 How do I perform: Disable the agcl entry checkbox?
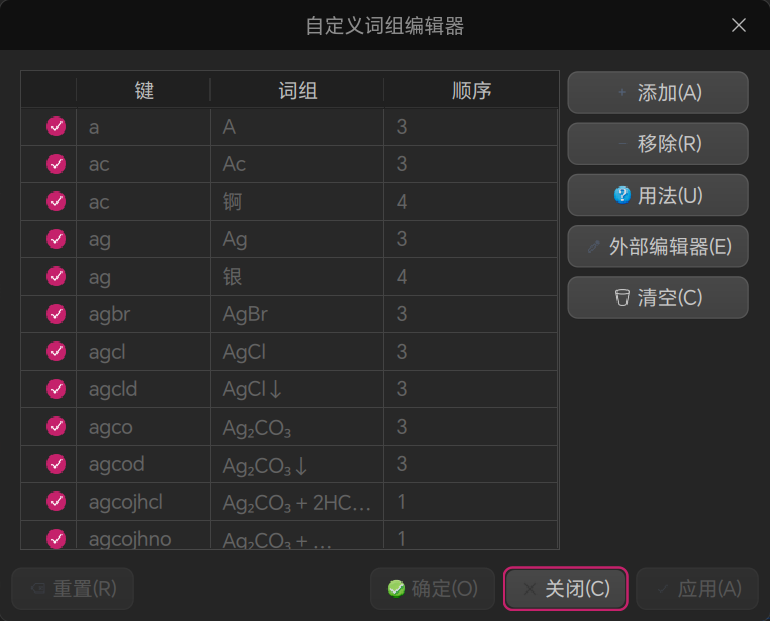click(x=56, y=351)
